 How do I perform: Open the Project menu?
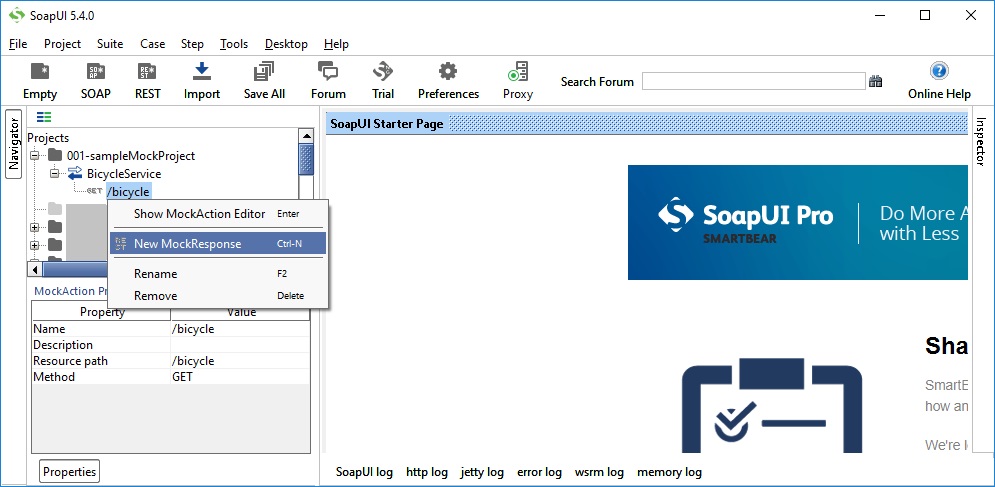click(62, 44)
